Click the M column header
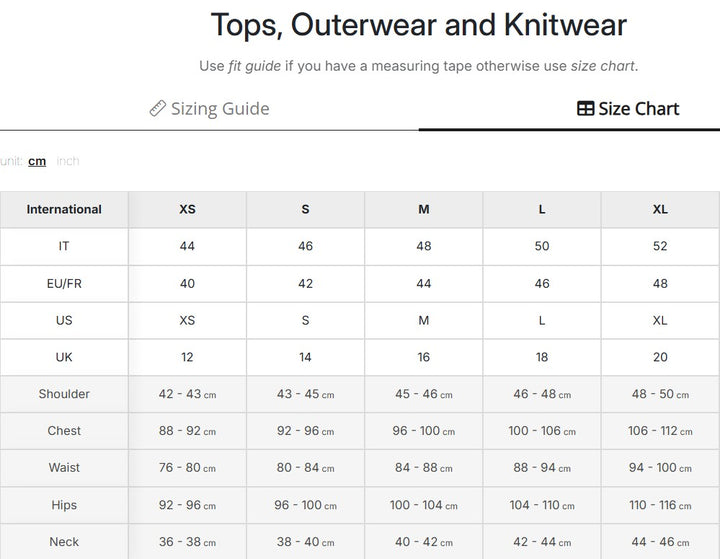Viewport: 720px width, 559px height. (x=424, y=209)
